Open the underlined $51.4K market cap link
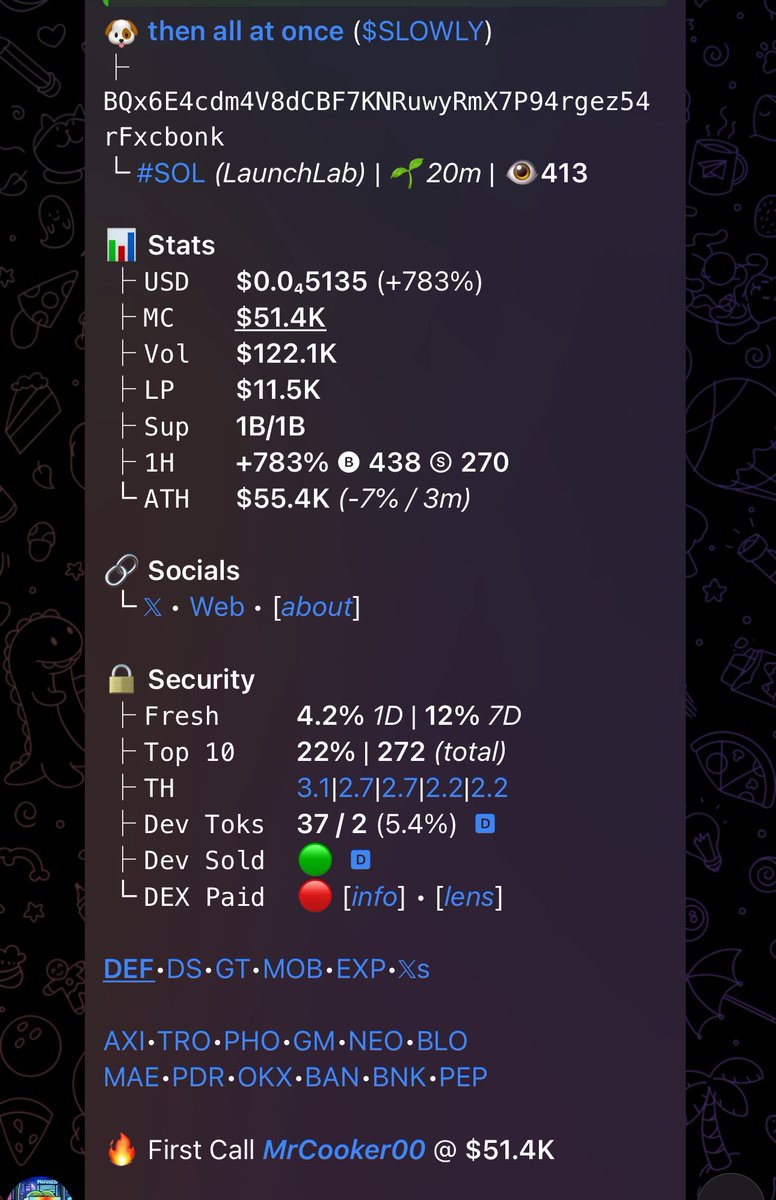Viewport: 776px width, 1200px height. pyautogui.click(x=281, y=318)
